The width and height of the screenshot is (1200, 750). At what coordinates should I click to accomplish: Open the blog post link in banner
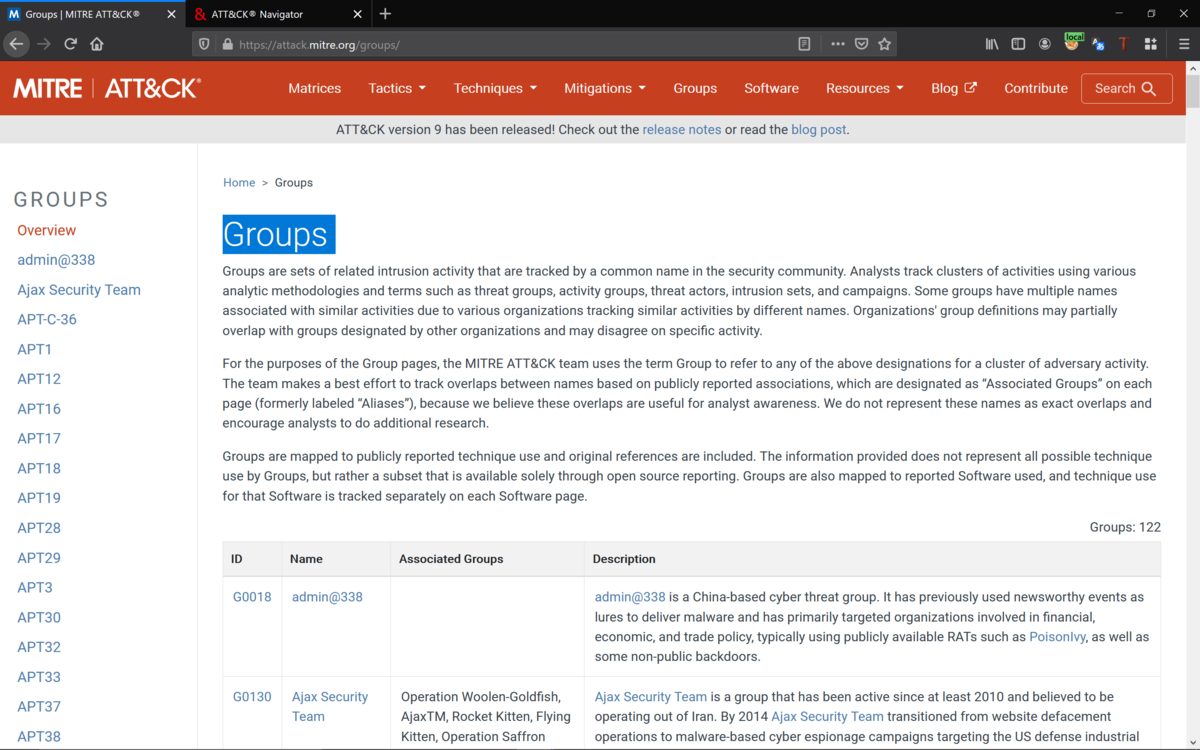pos(818,129)
